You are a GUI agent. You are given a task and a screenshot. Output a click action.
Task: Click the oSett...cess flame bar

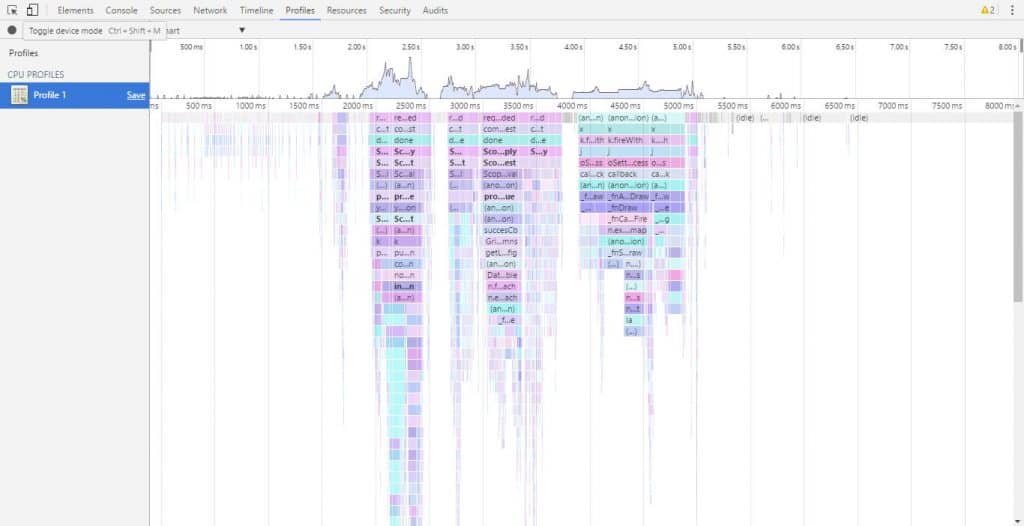coord(628,163)
